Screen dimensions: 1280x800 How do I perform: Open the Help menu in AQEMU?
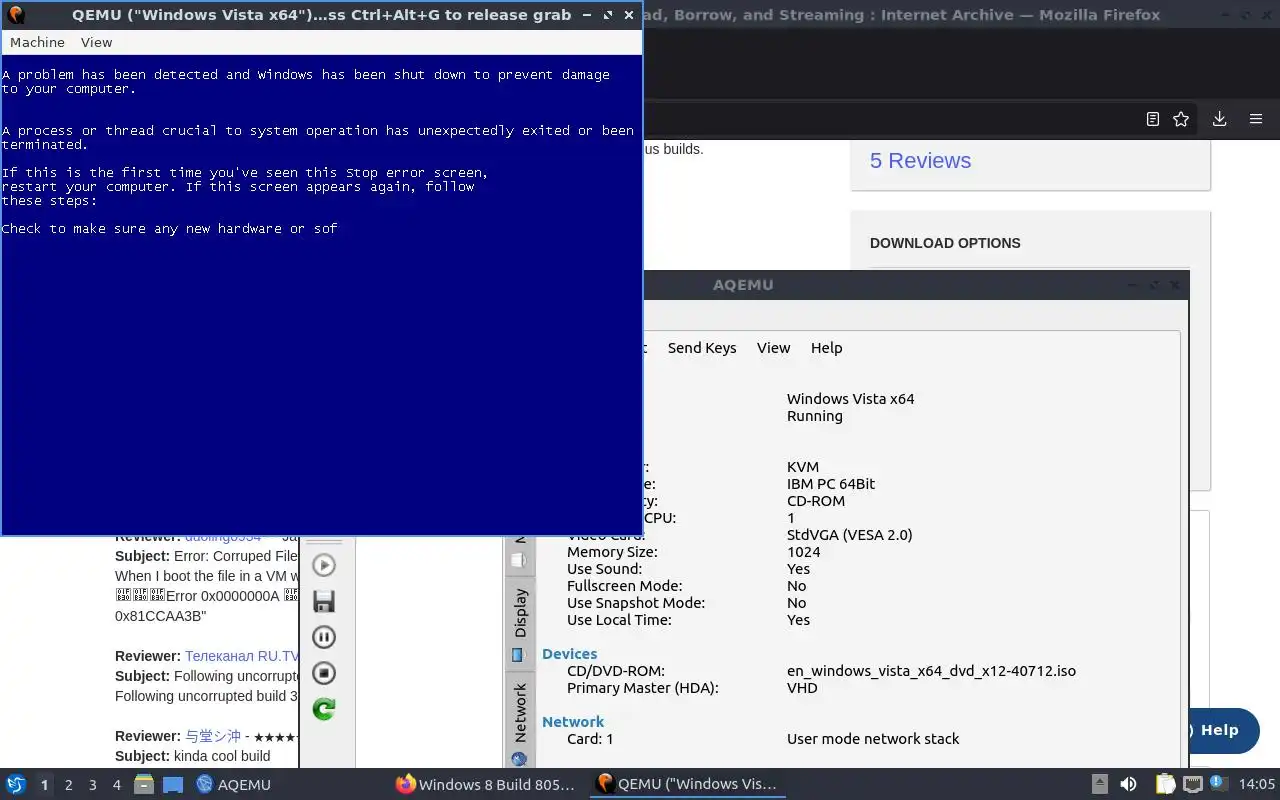click(x=826, y=348)
